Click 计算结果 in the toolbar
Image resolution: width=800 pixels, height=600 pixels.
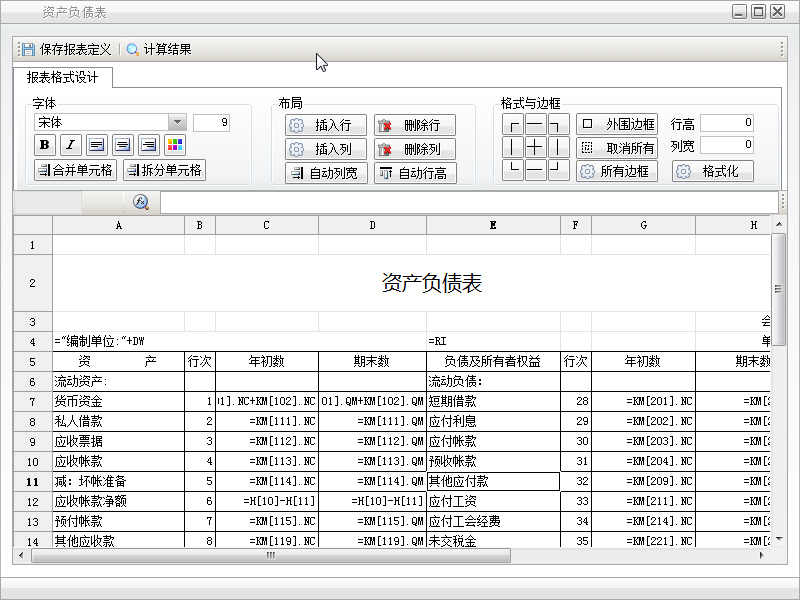(159, 49)
